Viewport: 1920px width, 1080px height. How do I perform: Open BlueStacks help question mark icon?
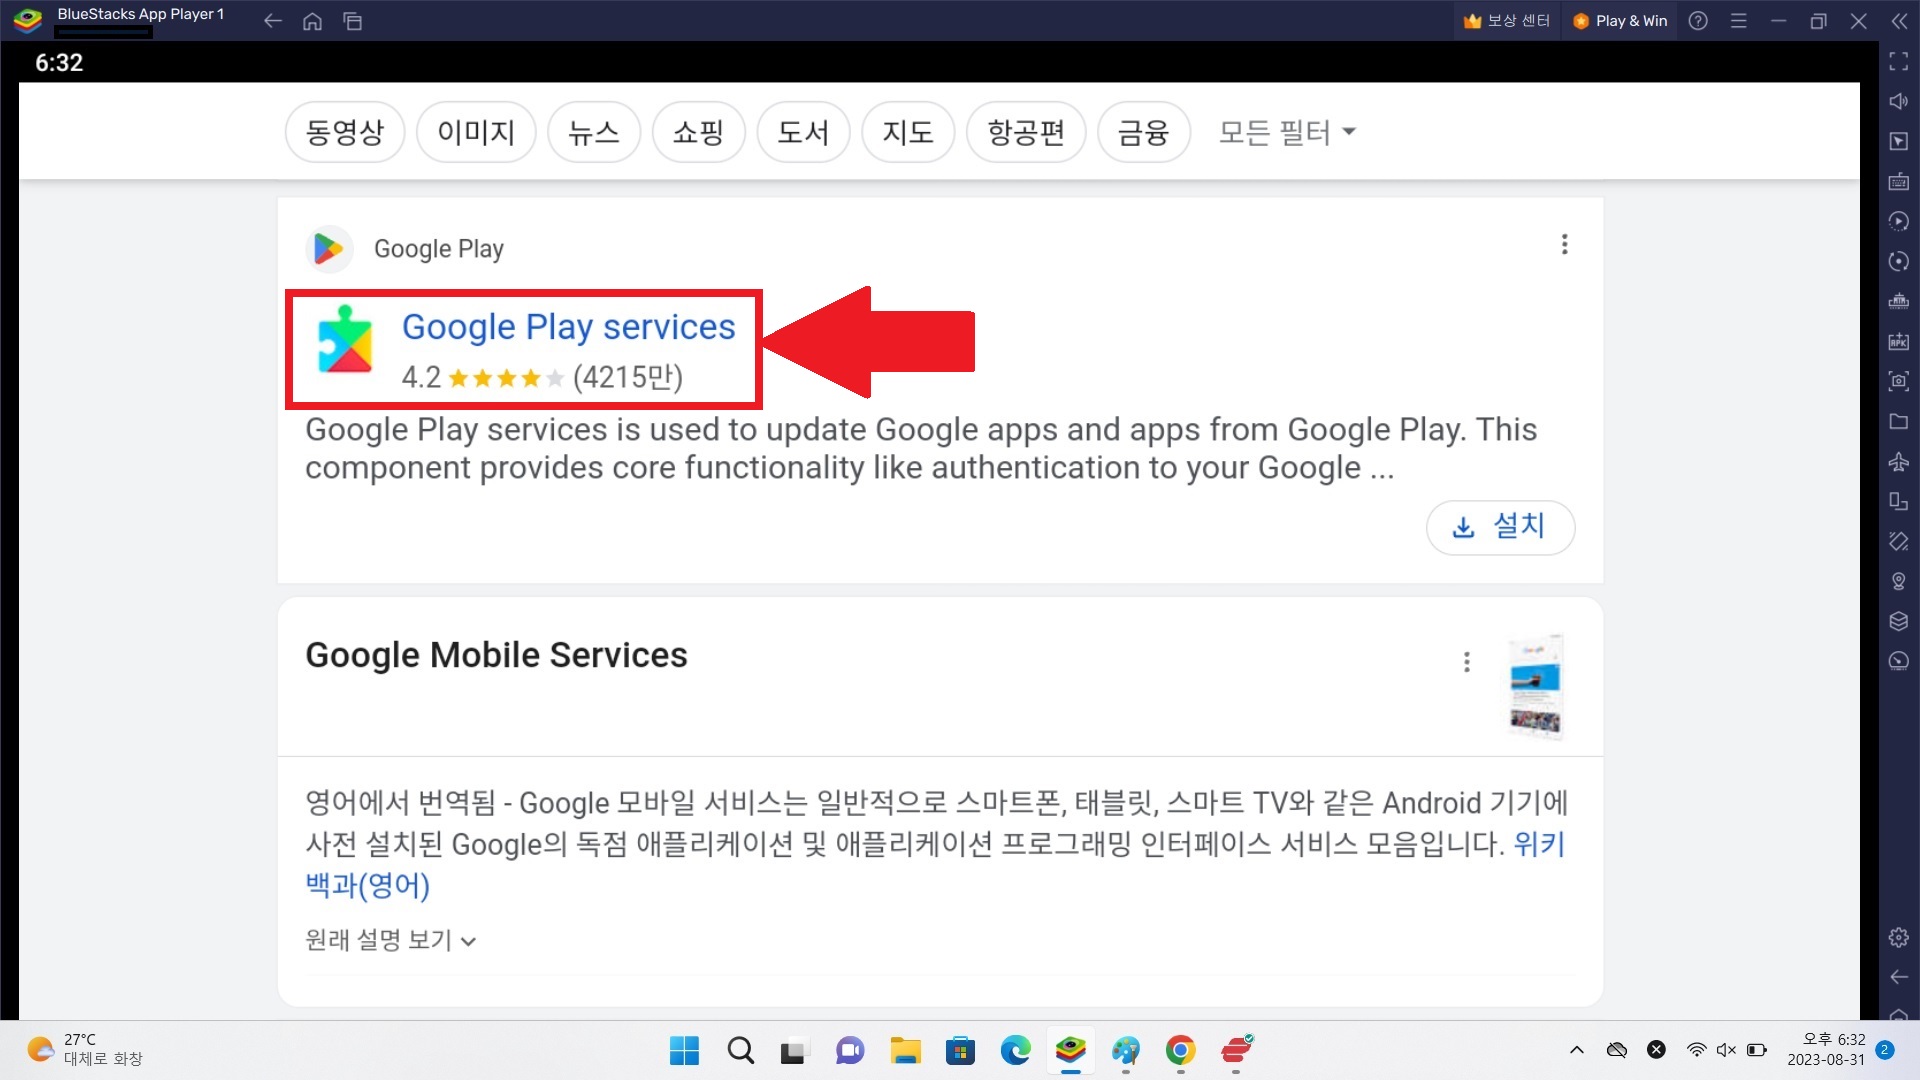pos(1698,21)
